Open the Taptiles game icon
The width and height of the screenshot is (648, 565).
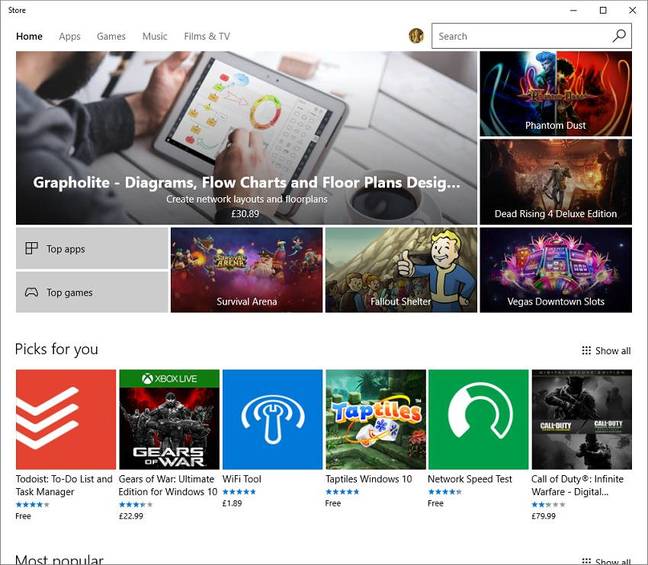coord(376,419)
